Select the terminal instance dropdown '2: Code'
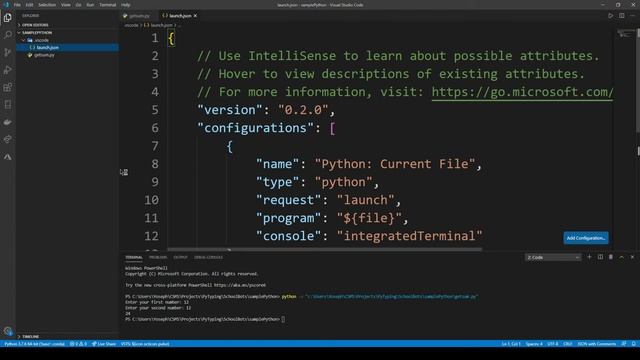The width and height of the screenshot is (640, 360). (553, 257)
